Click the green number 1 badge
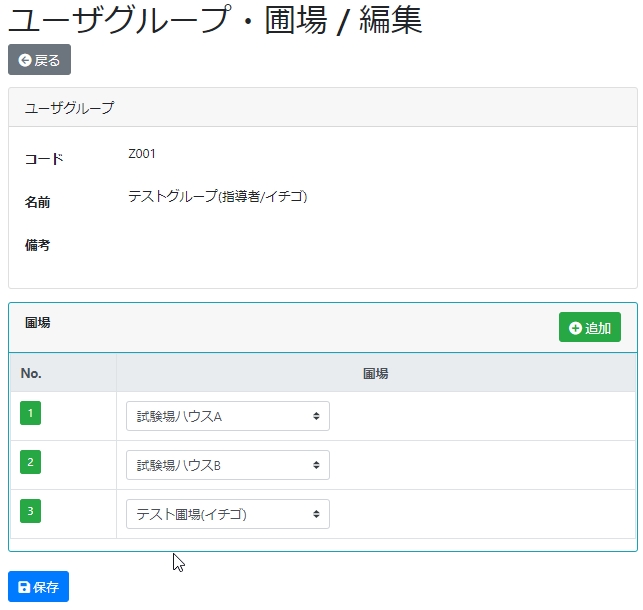Image resolution: width=643 pixels, height=610 pixels. point(30,413)
